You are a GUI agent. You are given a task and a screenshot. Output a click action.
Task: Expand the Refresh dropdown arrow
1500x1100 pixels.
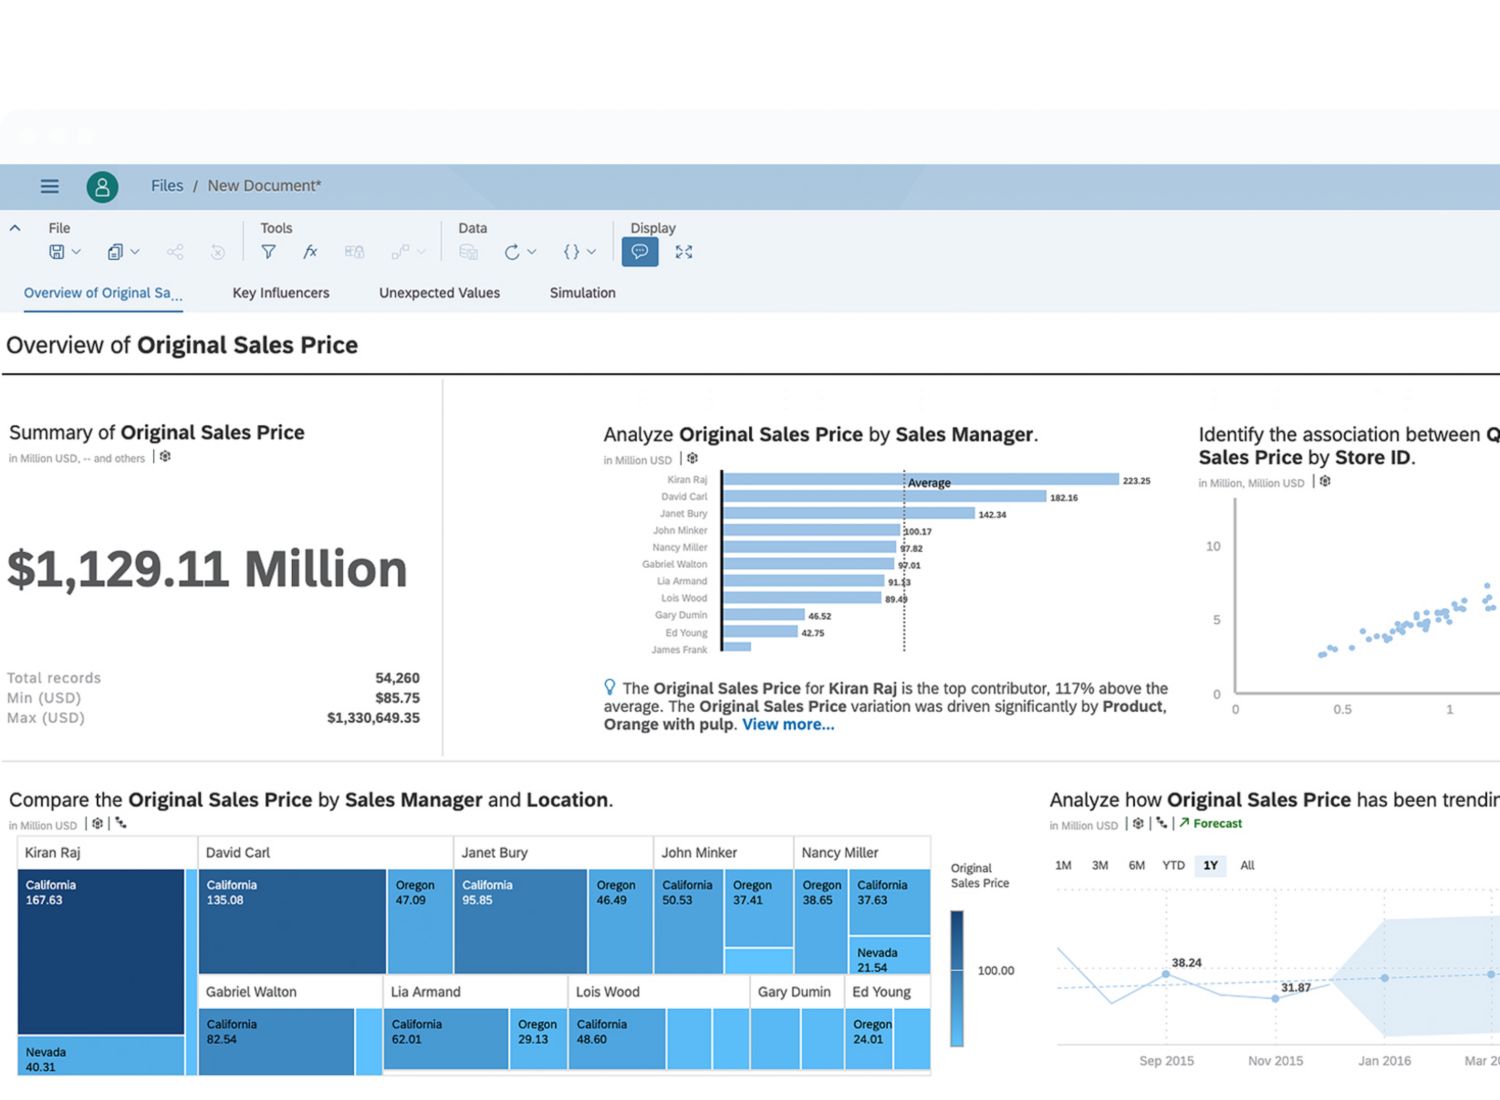532,252
